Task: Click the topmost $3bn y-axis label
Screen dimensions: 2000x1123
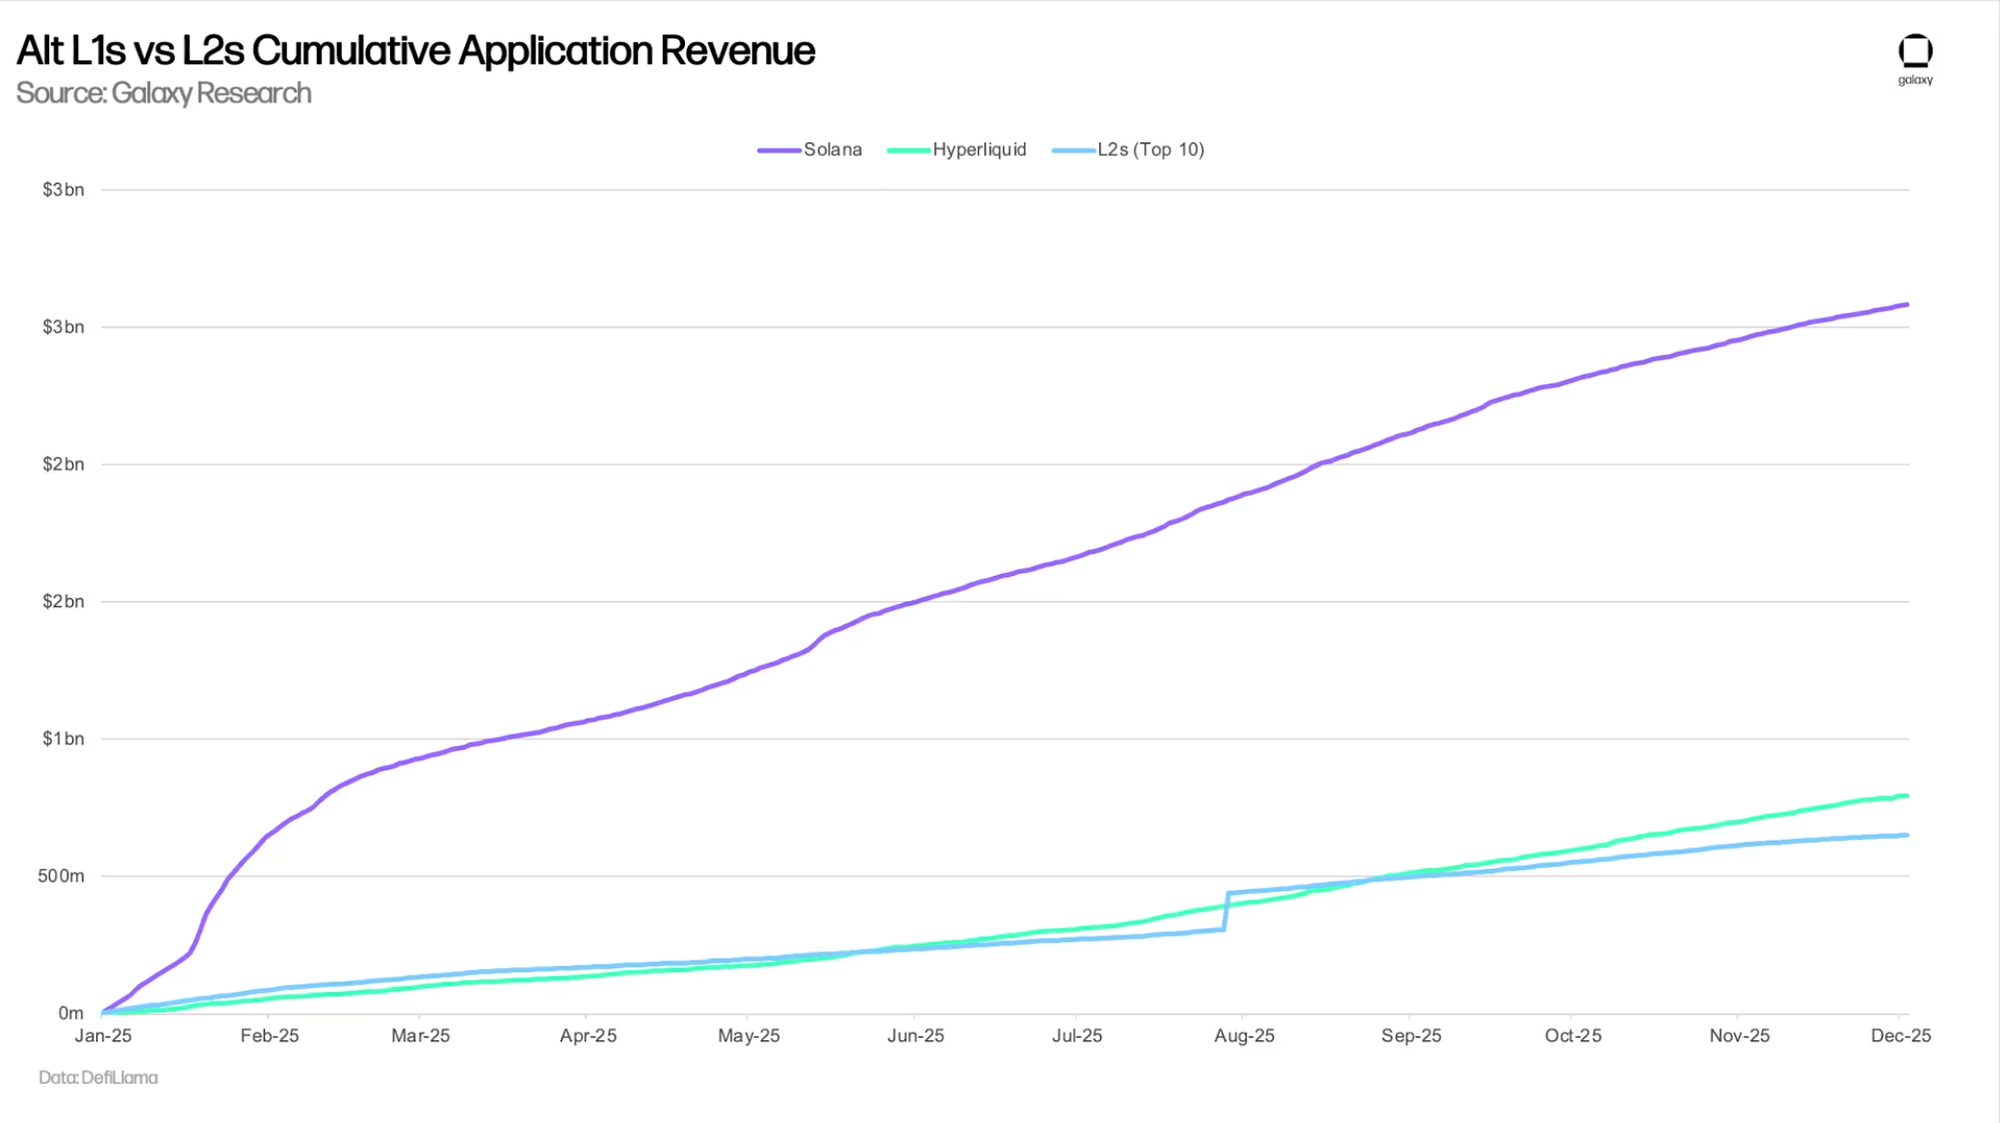Action: [63, 190]
